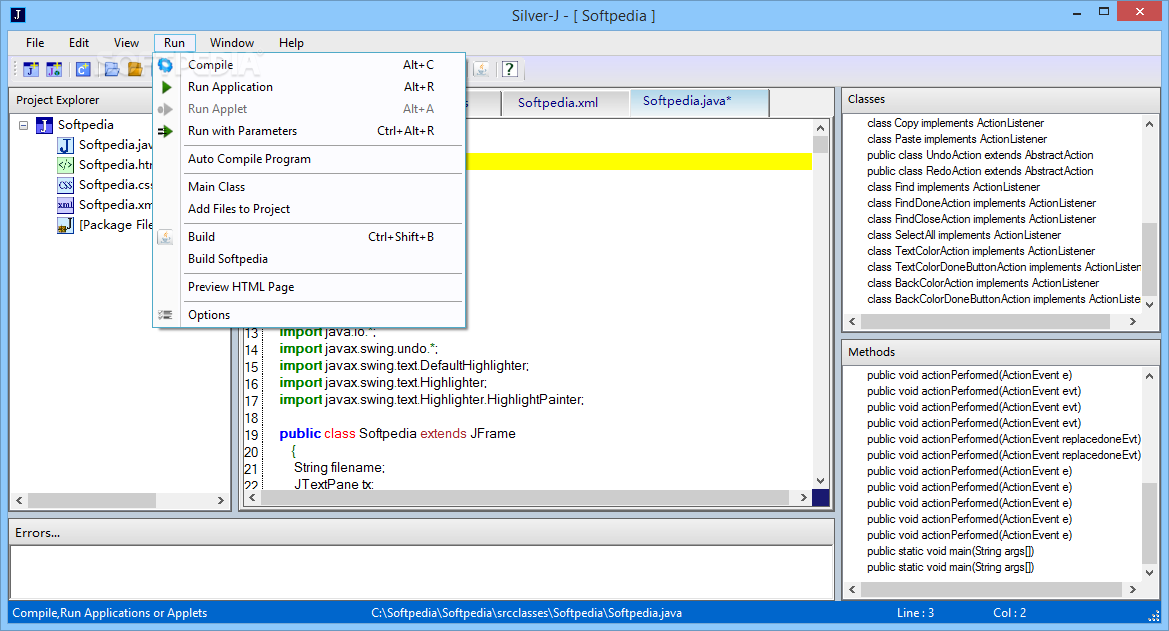Open the Window menu
Viewport: 1169px width, 631px height.
pos(232,43)
